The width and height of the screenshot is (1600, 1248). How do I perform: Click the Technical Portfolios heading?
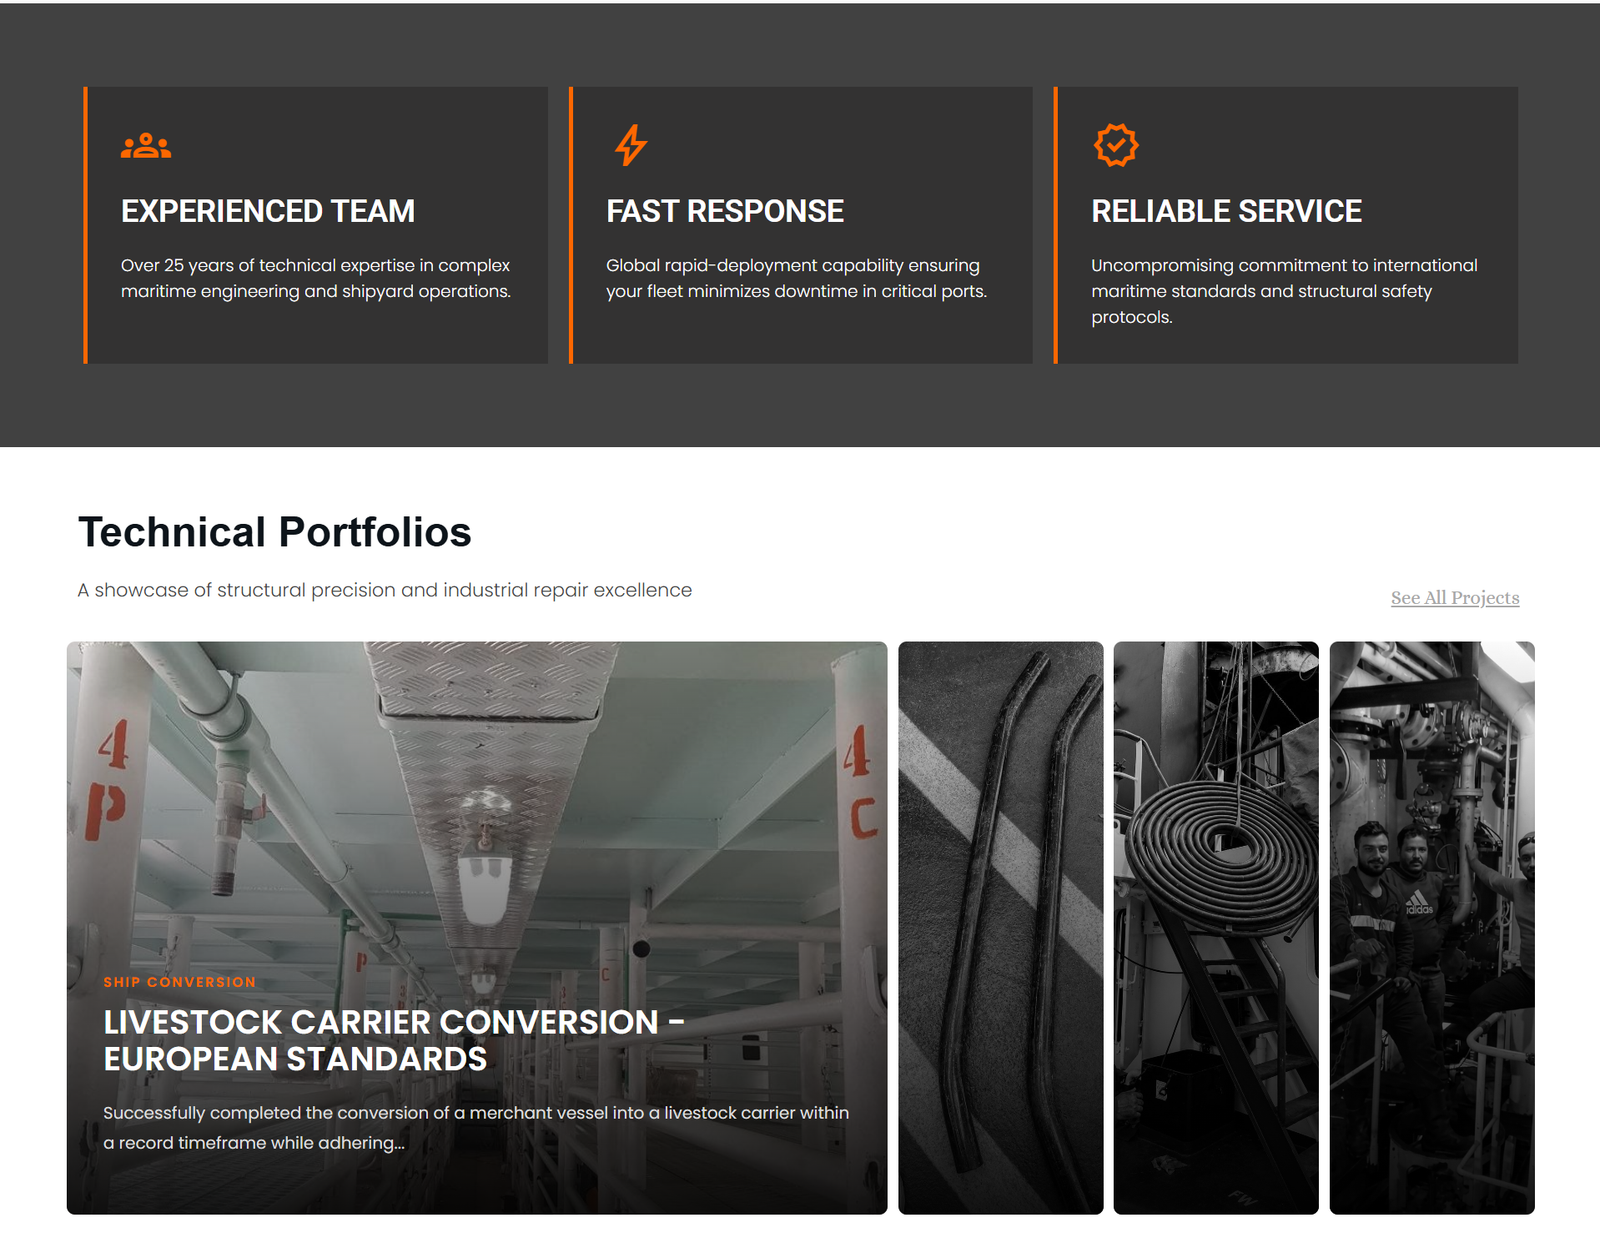(x=275, y=532)
